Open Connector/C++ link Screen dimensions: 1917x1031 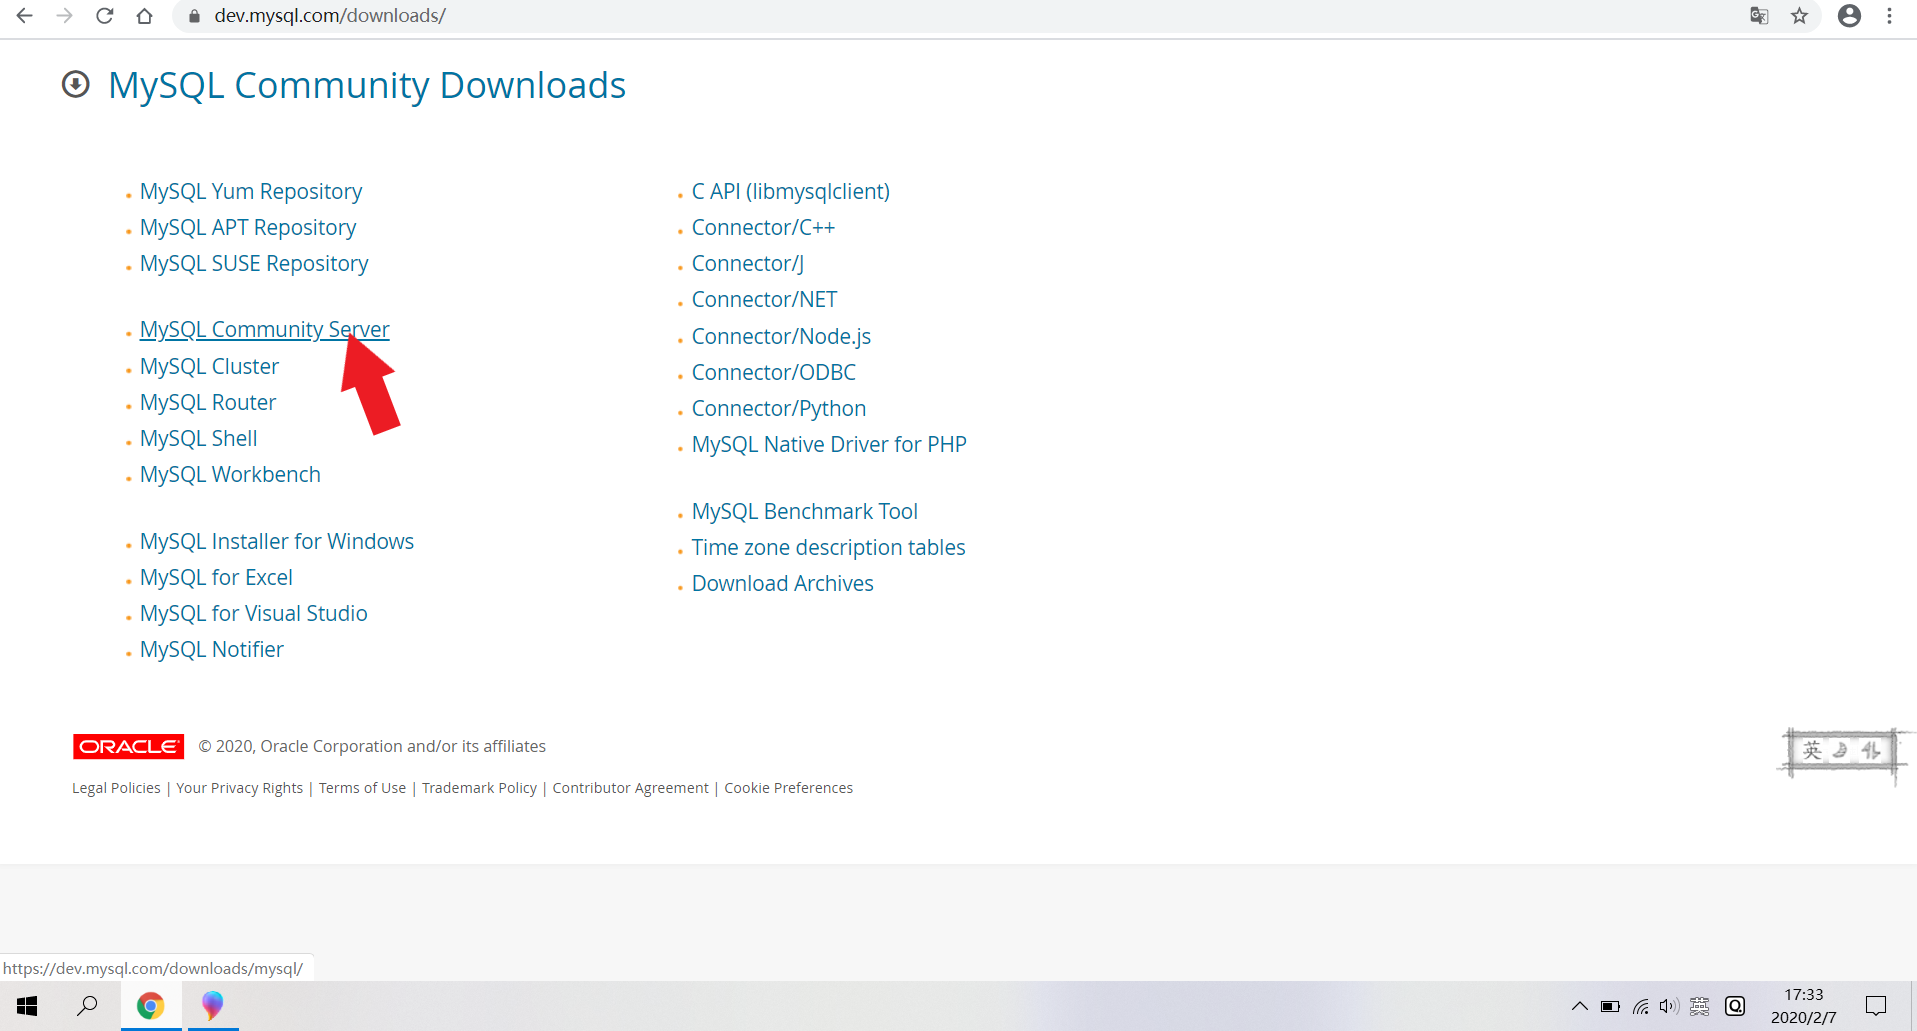(x=763, y=227)
